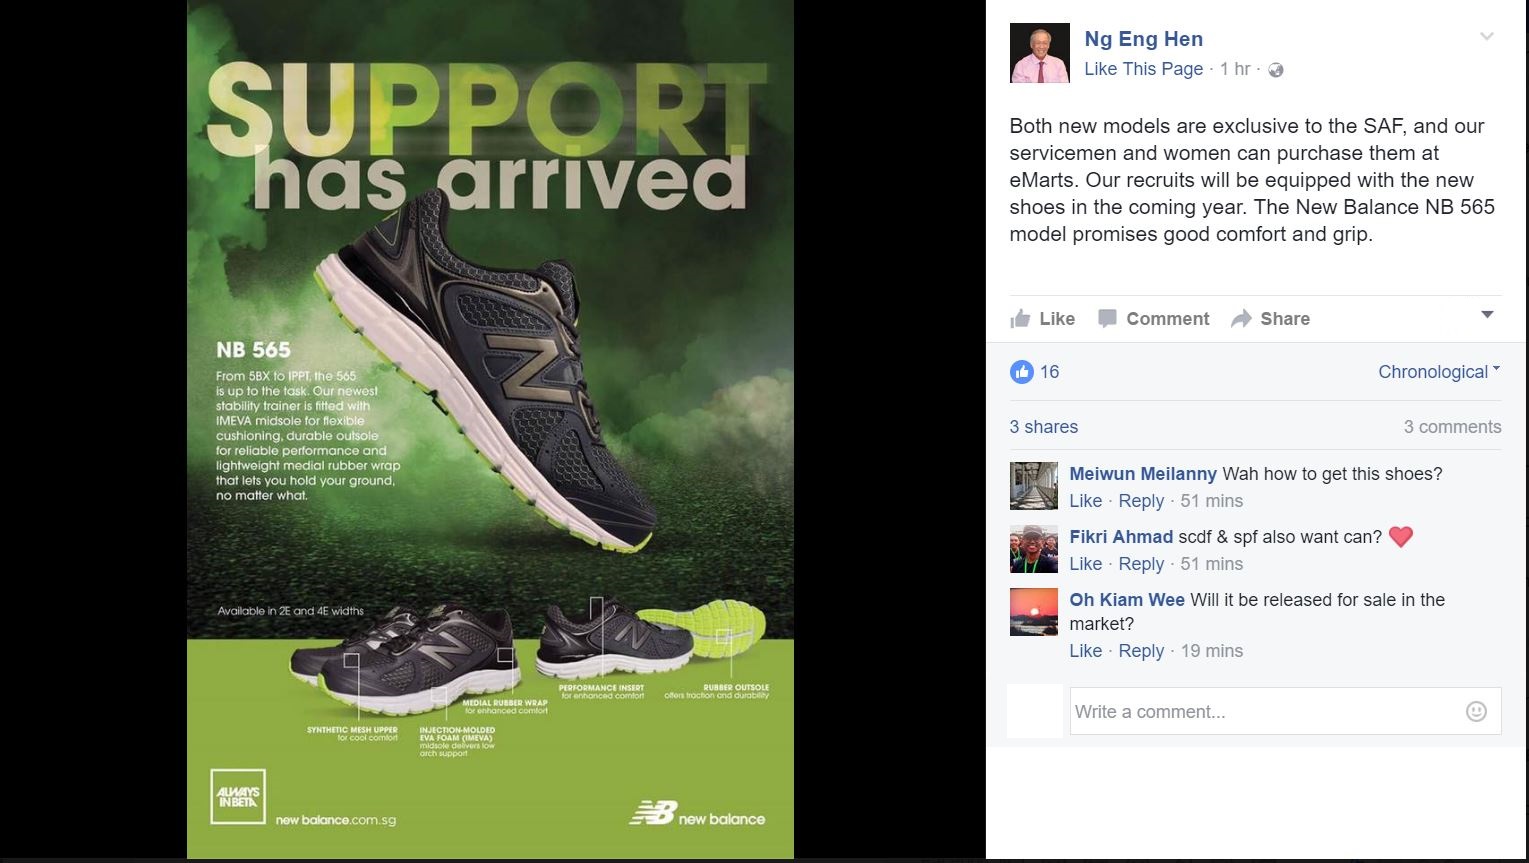This screenshot has width=1529, height=863.
Task: Click the Comment speech bubble icon
Action: tap(1107, 319)
